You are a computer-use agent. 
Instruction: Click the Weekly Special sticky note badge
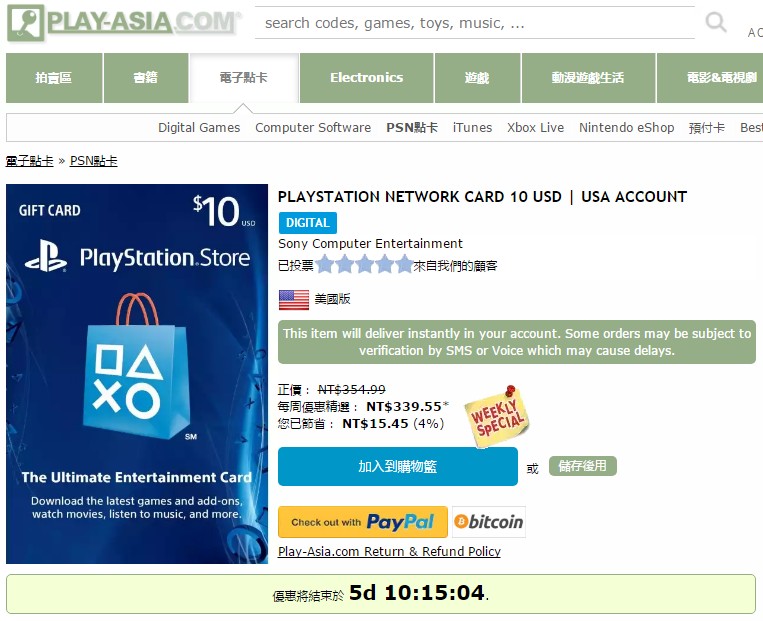click(x=496, y=416)
